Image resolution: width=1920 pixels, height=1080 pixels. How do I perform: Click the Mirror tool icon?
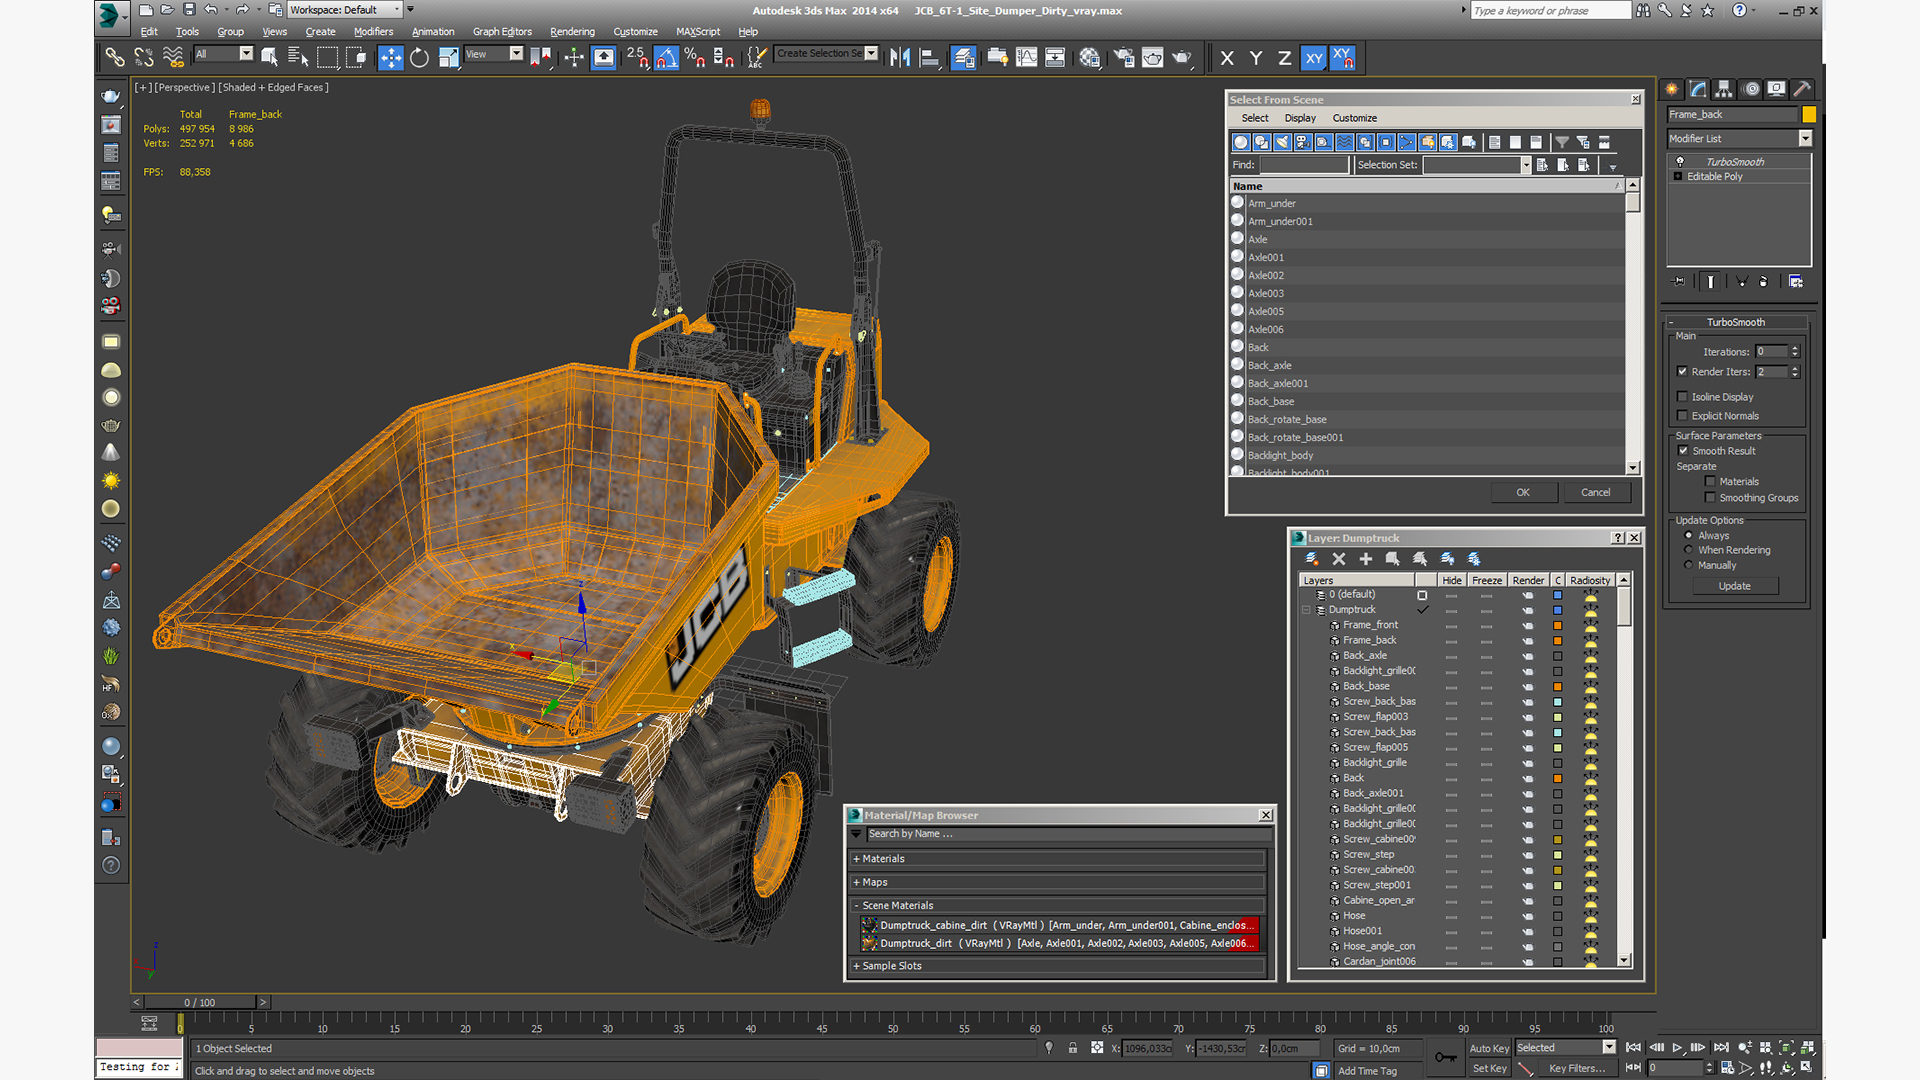tap(900, 58)
